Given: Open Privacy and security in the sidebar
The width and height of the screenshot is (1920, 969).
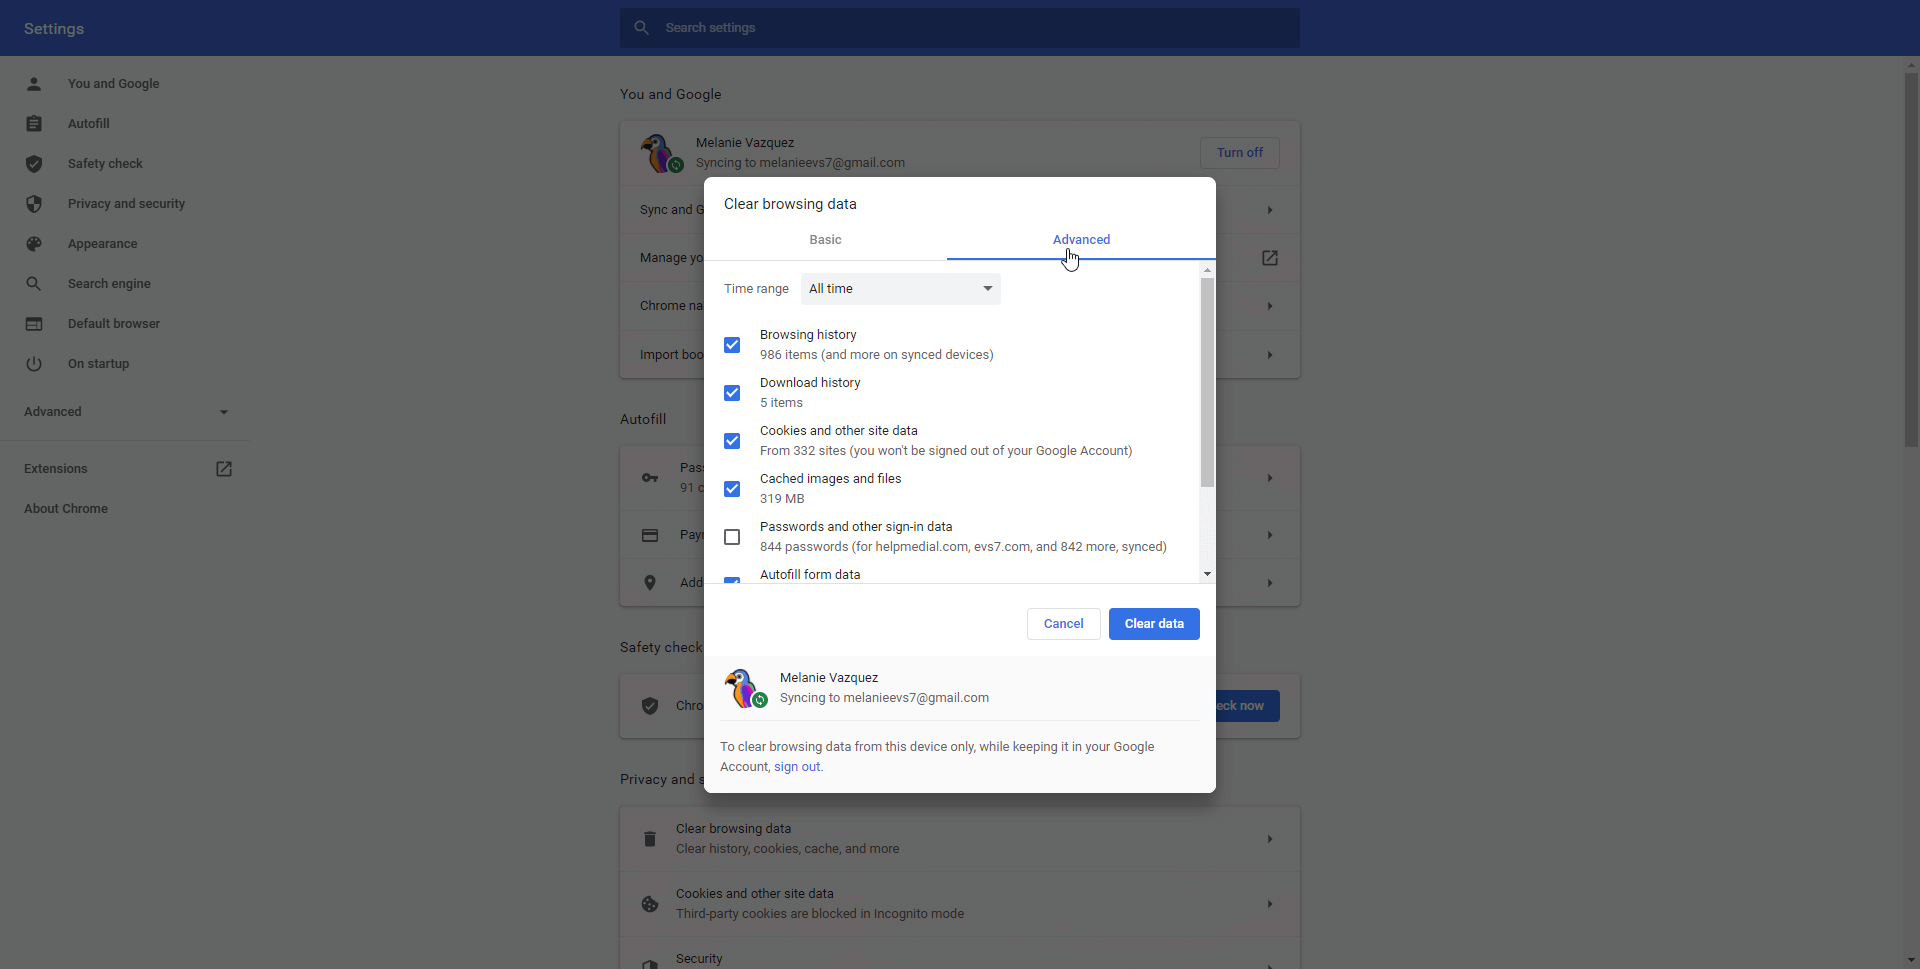Looking at the screenshot, I should pos(125,204).
